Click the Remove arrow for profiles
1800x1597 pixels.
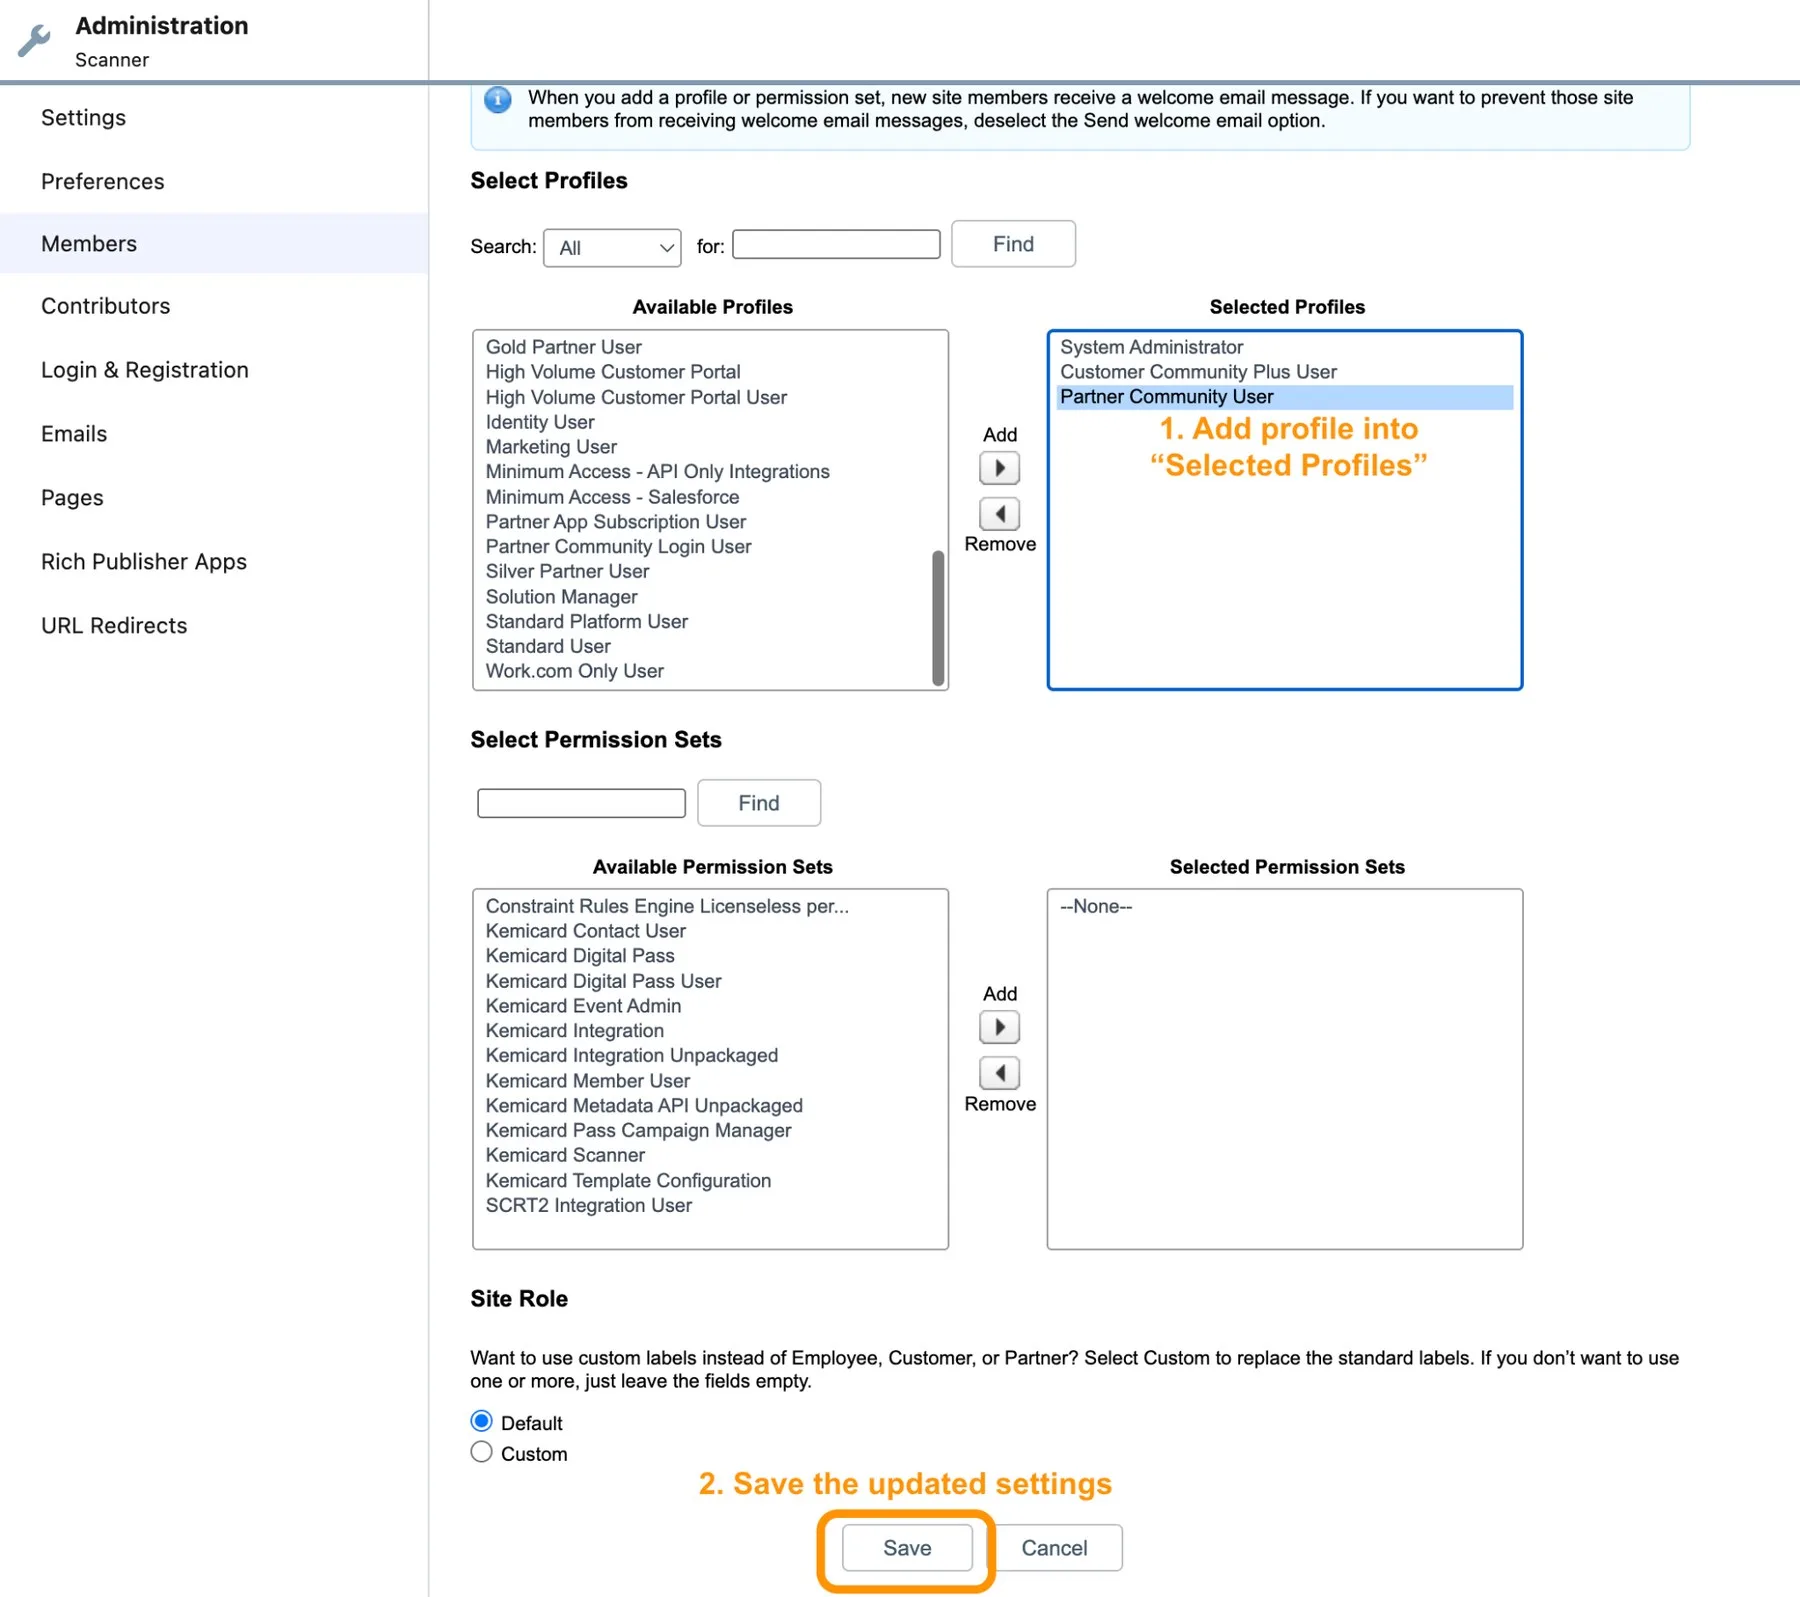(999, 514)
